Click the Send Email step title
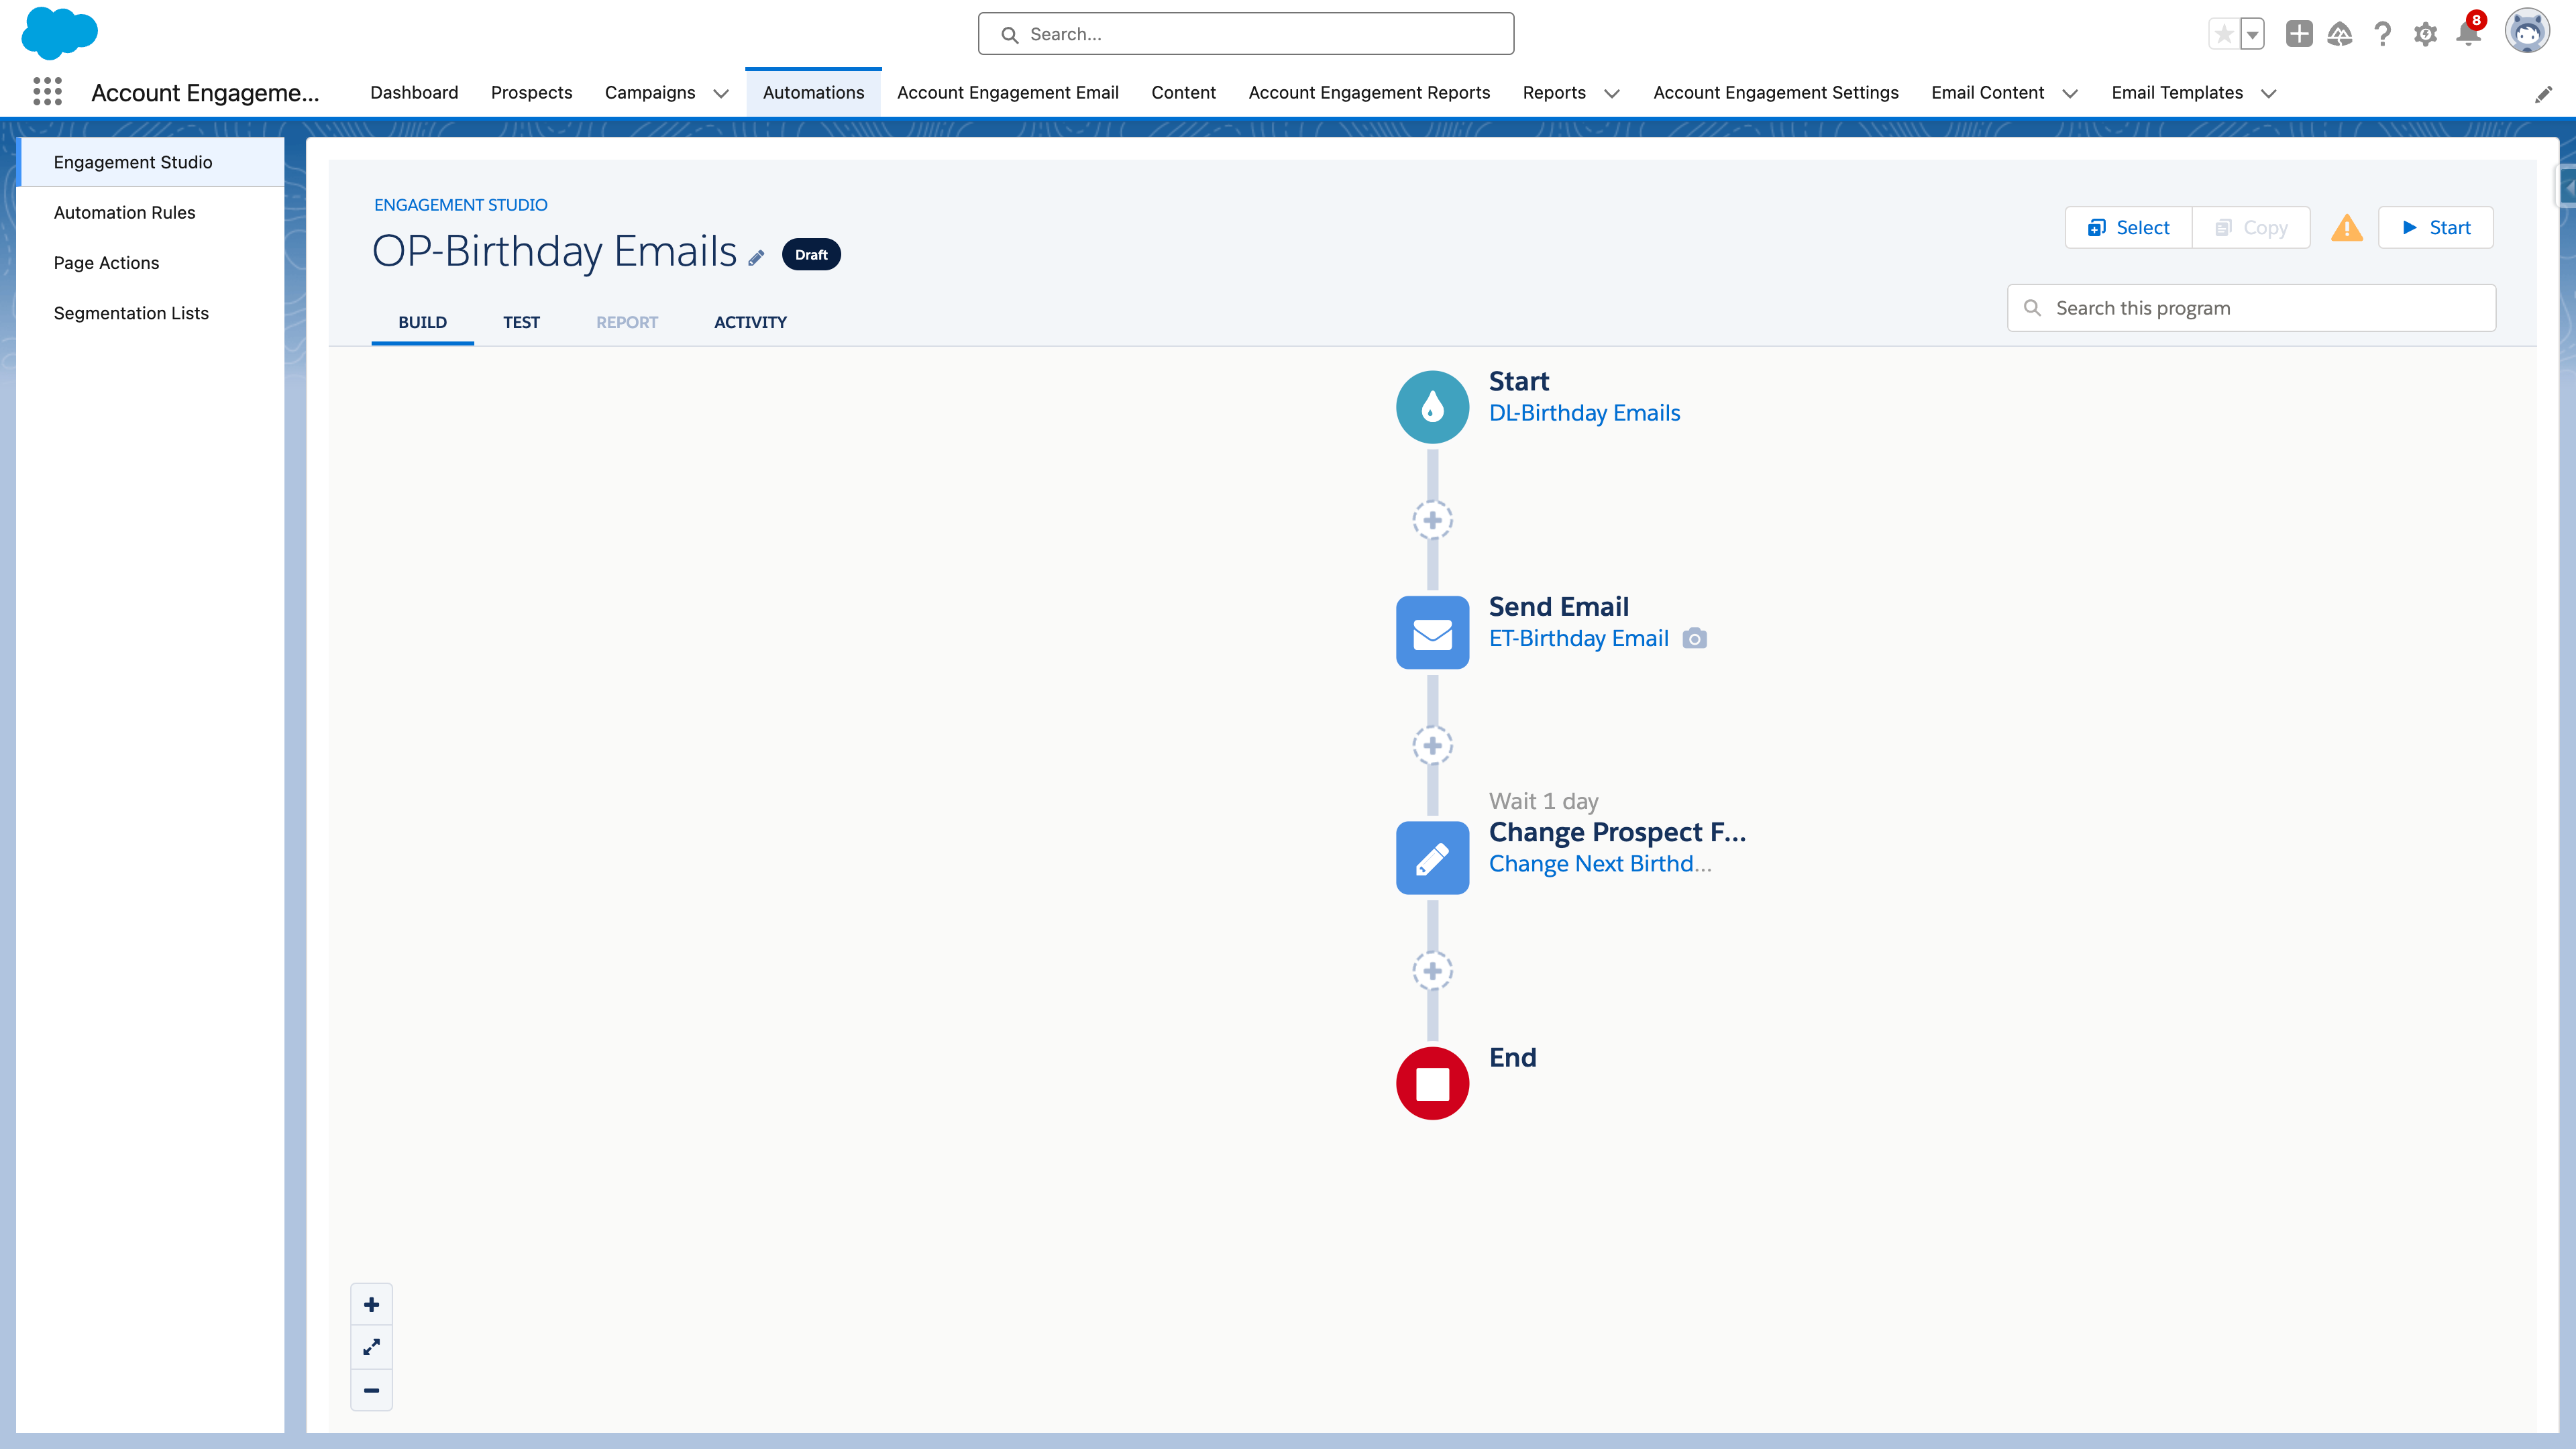The image size is (2576, 1449). (1558, 606)
